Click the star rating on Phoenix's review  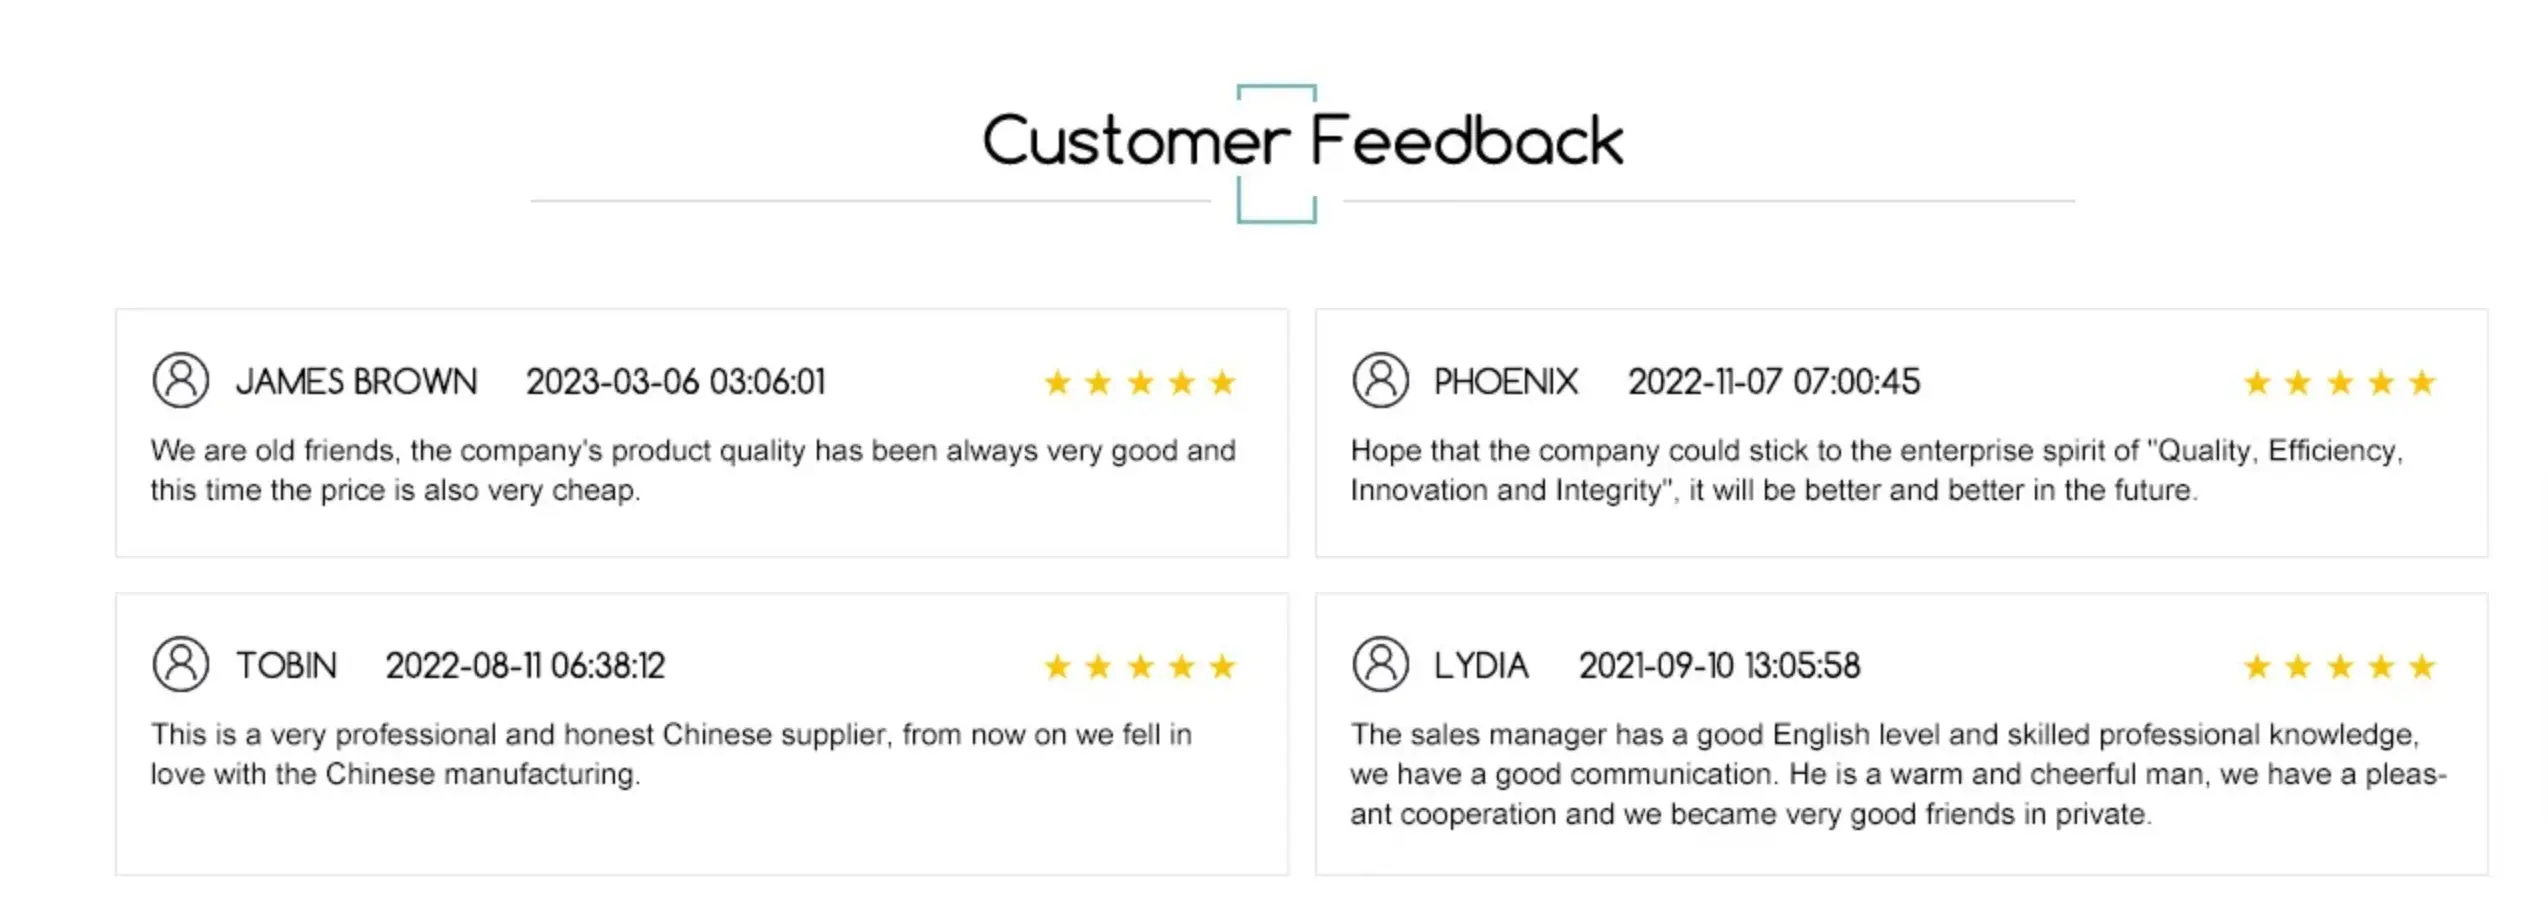(x=2340, y=382)
